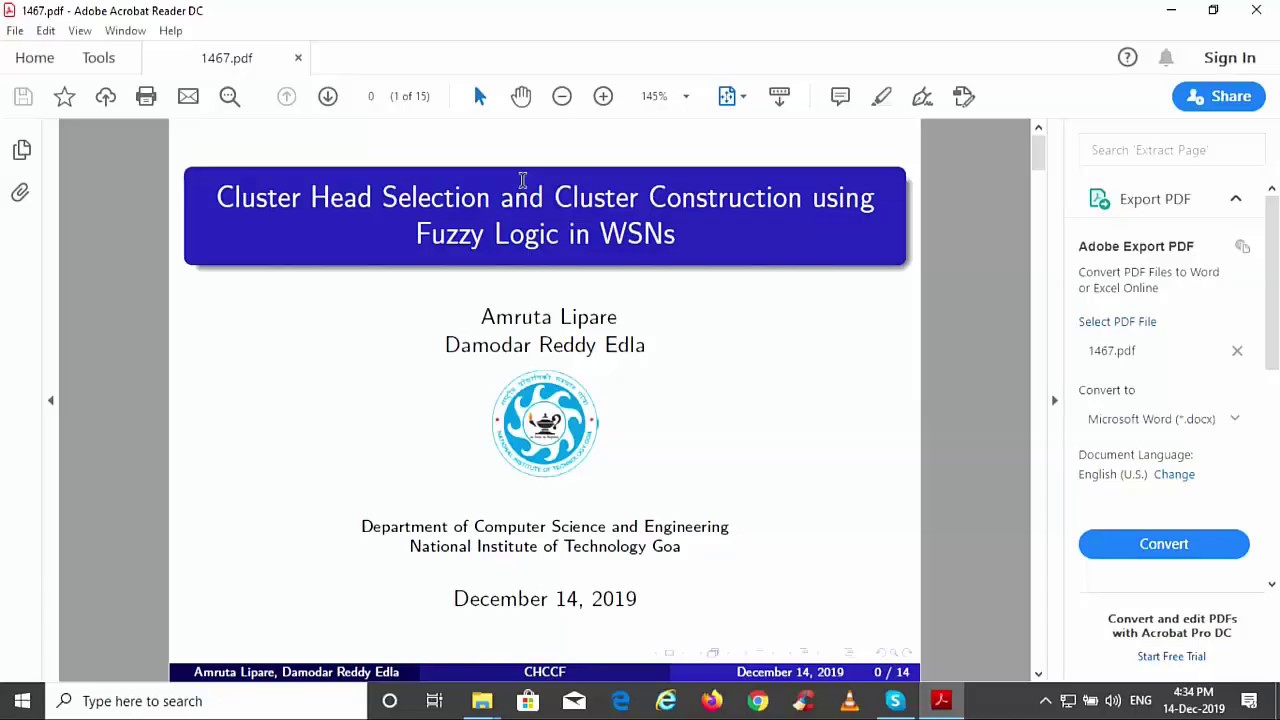This screenshot has width=1280, height=720.
Task: Click the Save file icon
Action: [23, 96]
